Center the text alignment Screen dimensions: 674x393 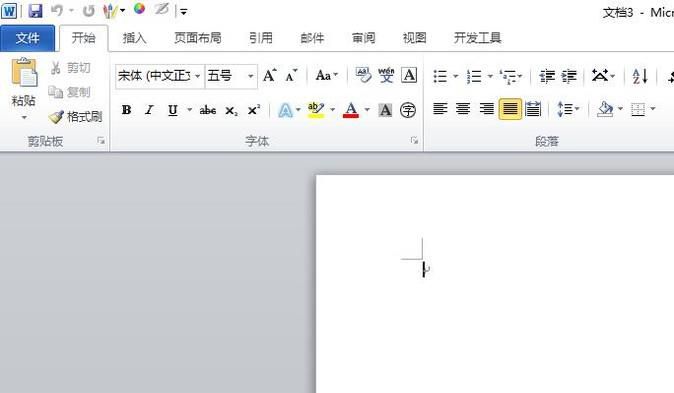click(x=463, y=109)
